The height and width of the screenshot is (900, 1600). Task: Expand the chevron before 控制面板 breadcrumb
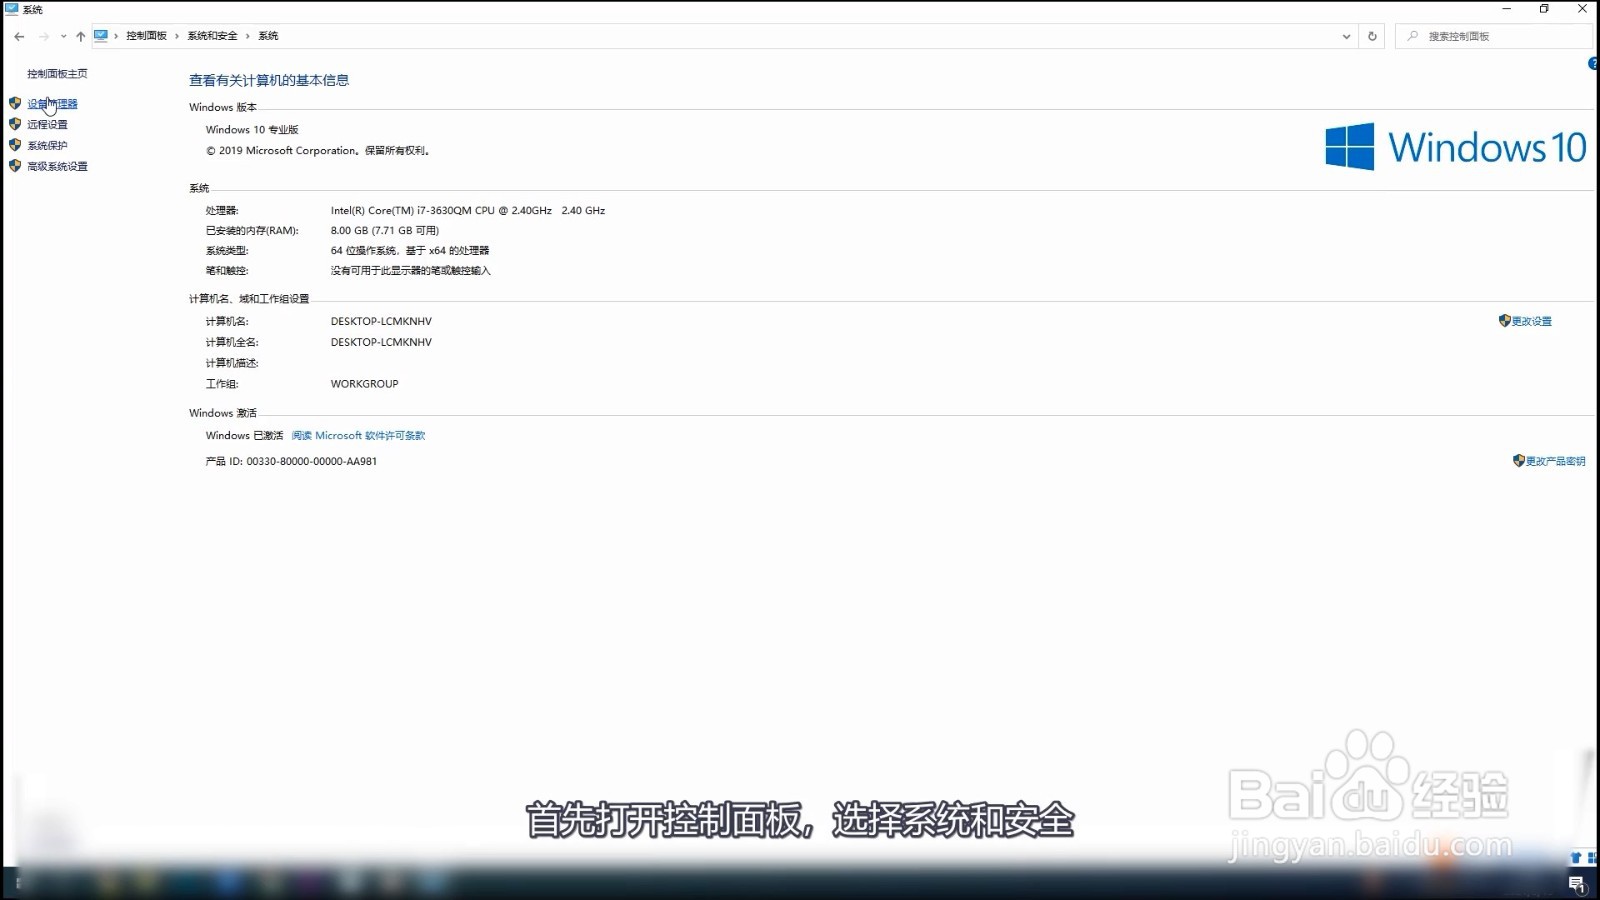pos(116,36)
